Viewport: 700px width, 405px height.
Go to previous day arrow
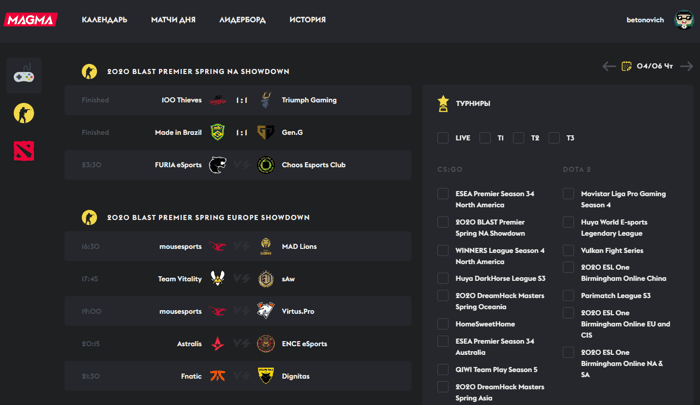point(609,66)
